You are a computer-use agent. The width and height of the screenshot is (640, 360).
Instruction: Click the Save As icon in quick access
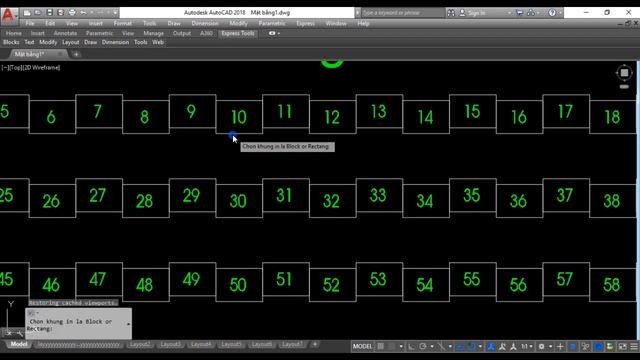(x=60, y=13)
